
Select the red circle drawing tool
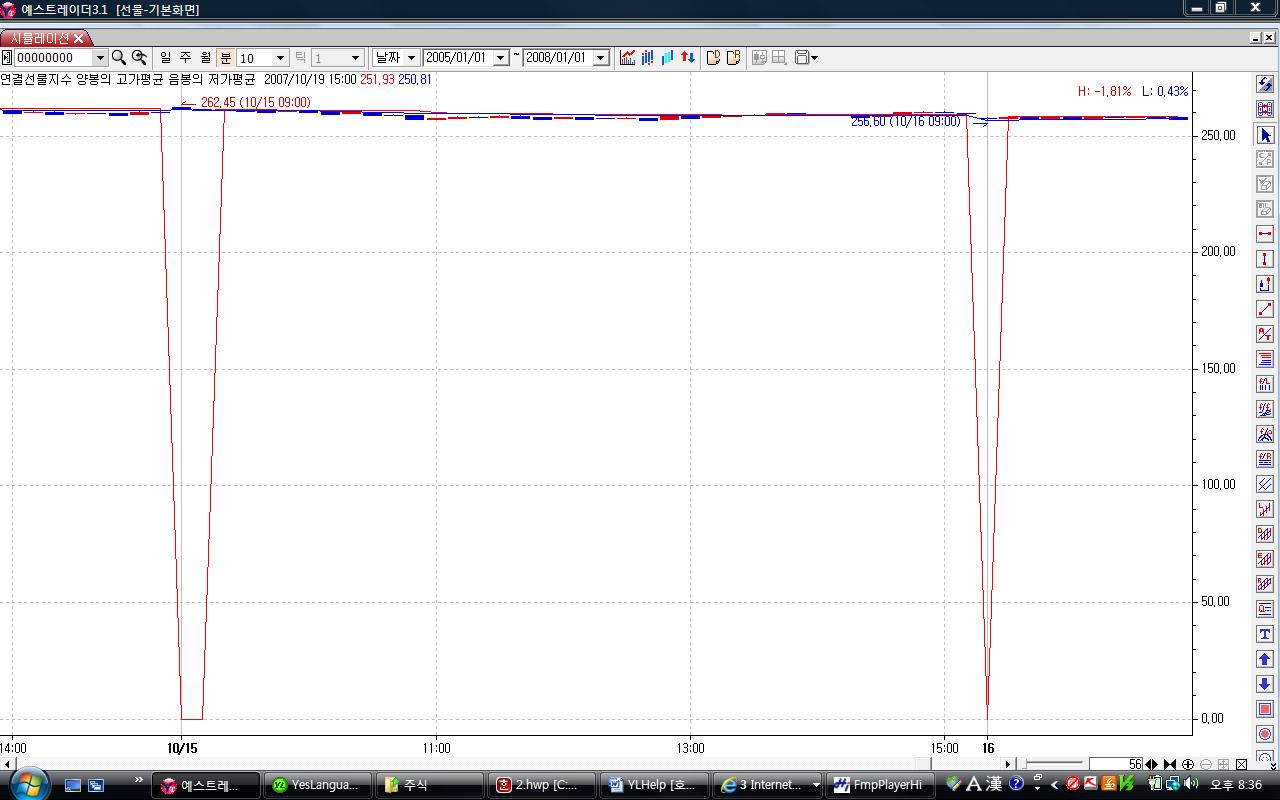click(x=1265, y=734)
